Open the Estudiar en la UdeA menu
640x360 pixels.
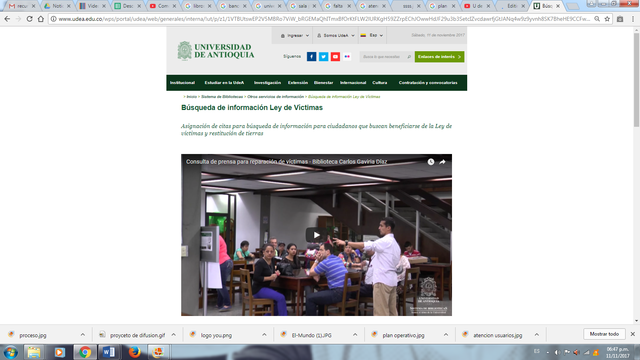tap(224, 83)
